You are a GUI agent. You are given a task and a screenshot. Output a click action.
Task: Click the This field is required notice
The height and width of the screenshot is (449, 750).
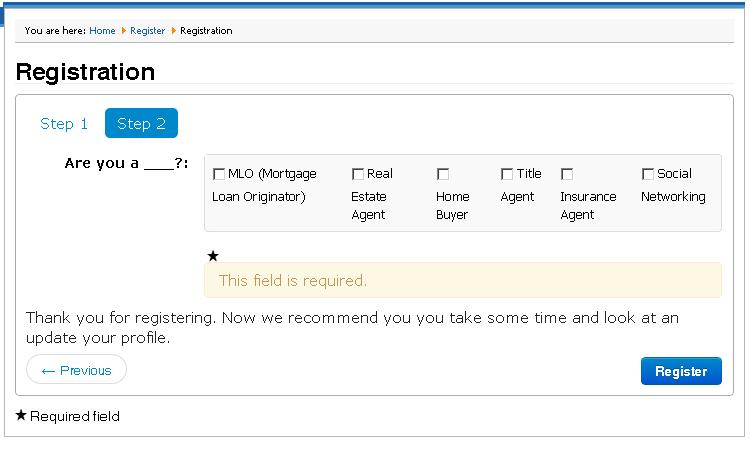click(x=463, y=280)
